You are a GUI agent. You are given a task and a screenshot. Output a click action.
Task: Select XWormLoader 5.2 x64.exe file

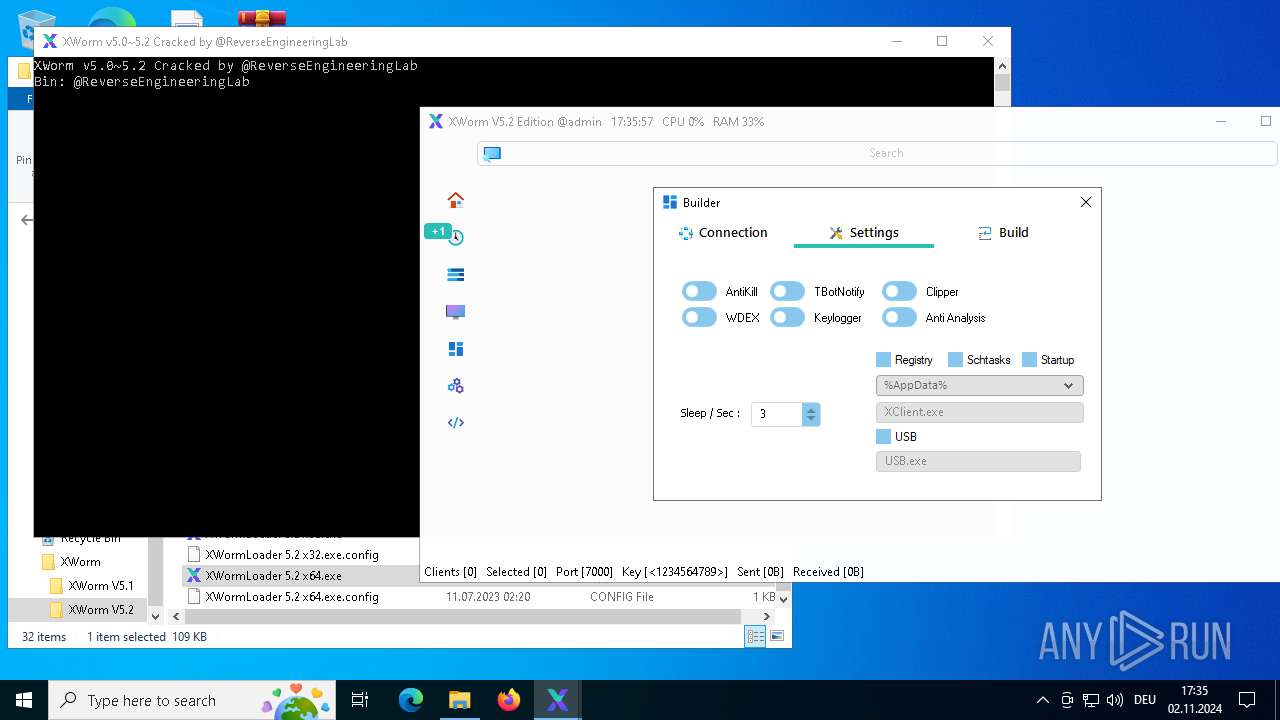(x=273, y=576)
